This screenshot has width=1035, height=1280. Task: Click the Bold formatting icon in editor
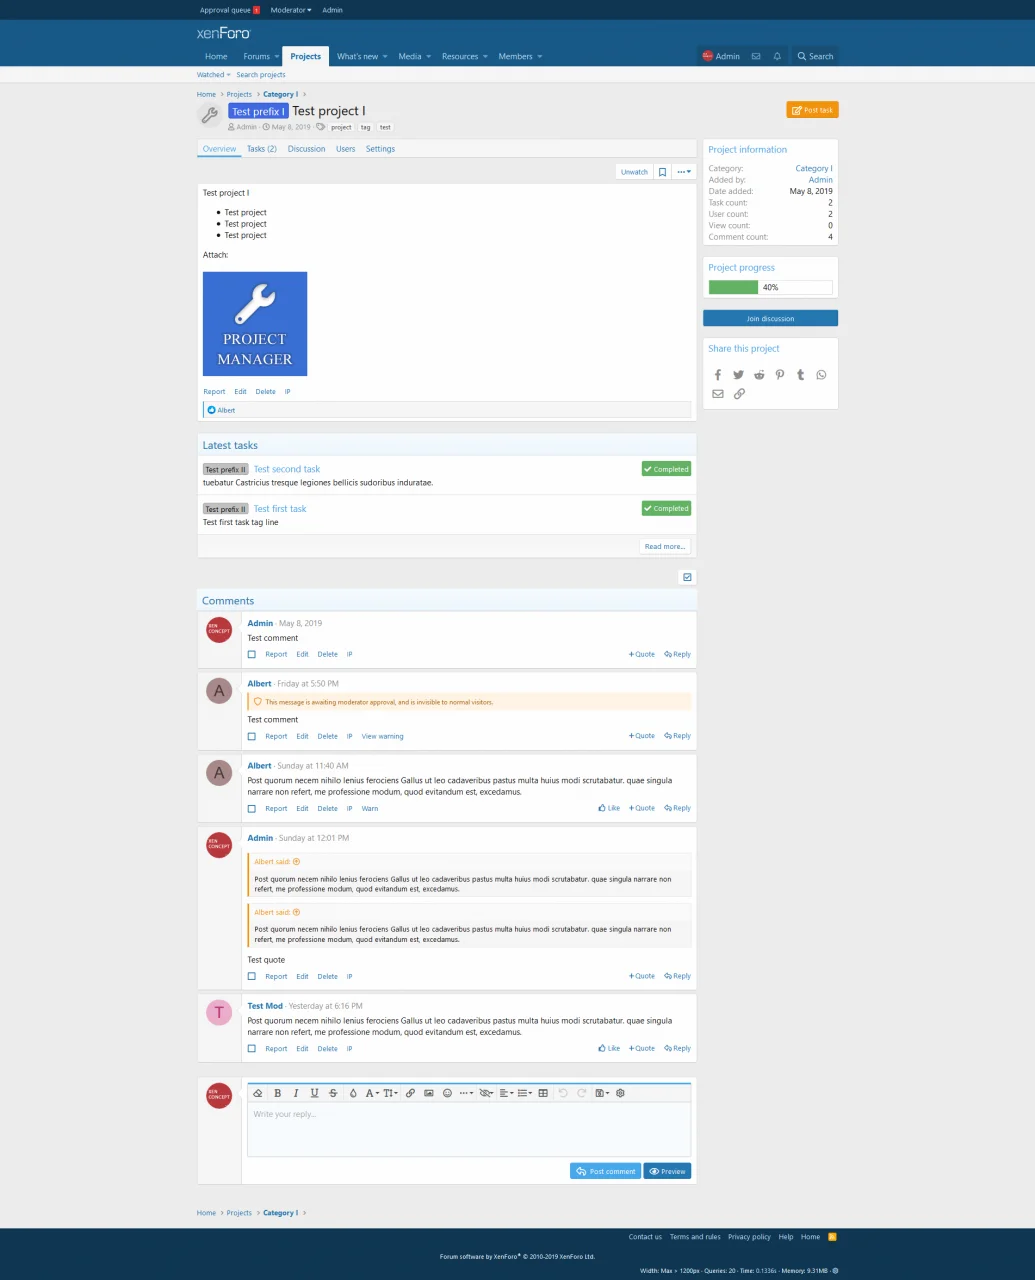(x=278, y=1093)
